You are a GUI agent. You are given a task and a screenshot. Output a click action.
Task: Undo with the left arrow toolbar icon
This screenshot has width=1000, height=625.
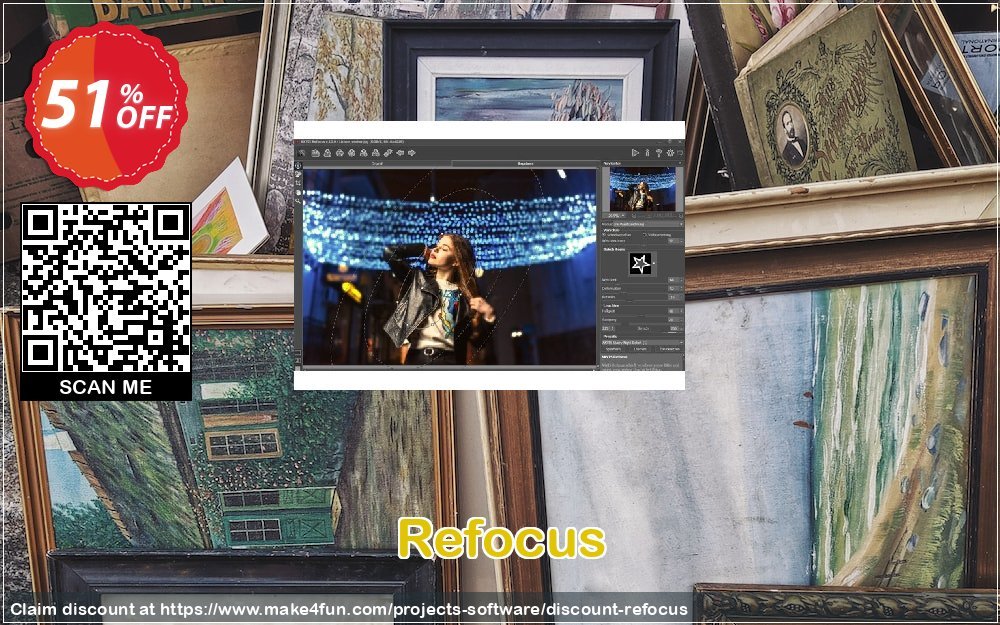coord(400,153)
